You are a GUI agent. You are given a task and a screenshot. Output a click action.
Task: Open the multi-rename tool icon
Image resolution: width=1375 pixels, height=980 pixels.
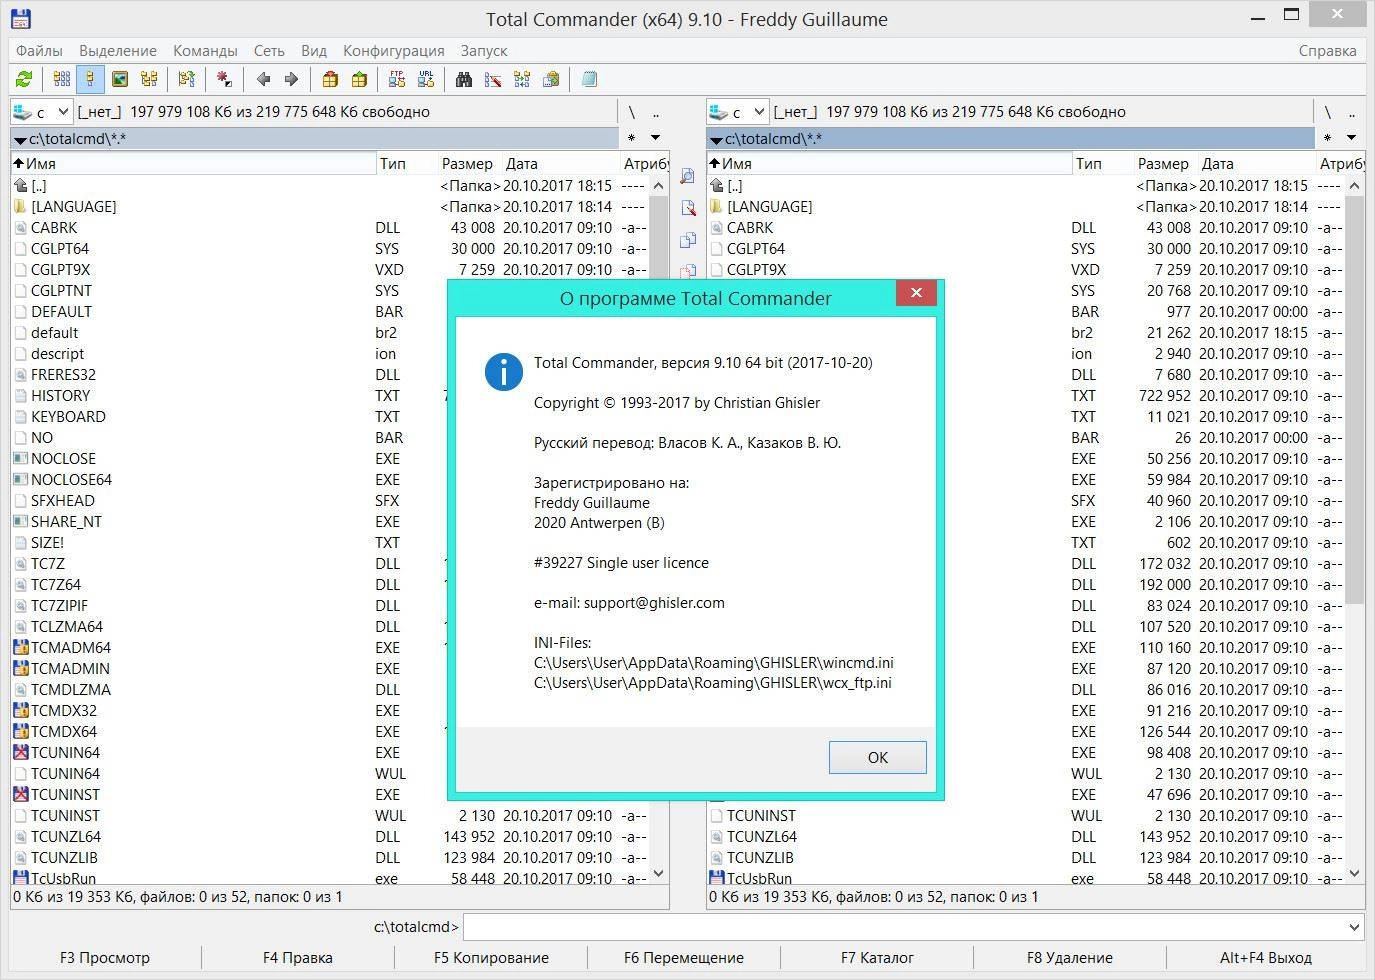click(492, 79)
